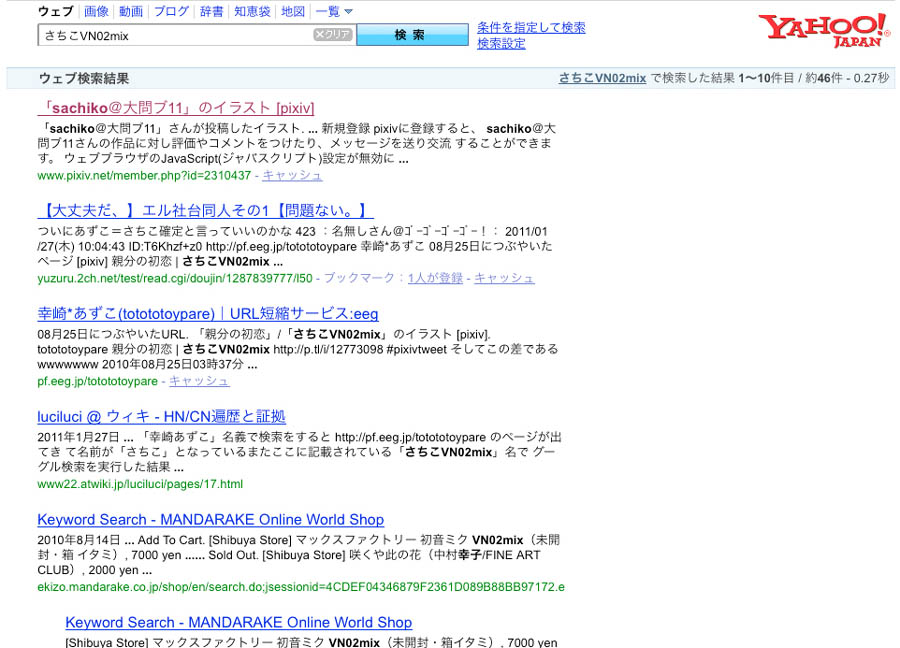900x648 pixels.
Task: View キャッシュ for the pixiv.net result
Action: (x=292, y=175)
